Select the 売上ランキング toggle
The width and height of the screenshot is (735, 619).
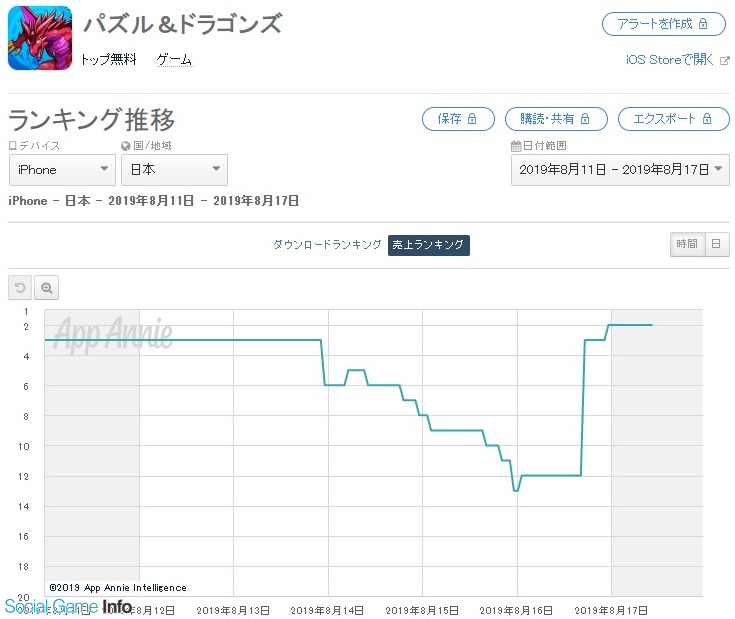click(x=428, y=244)
